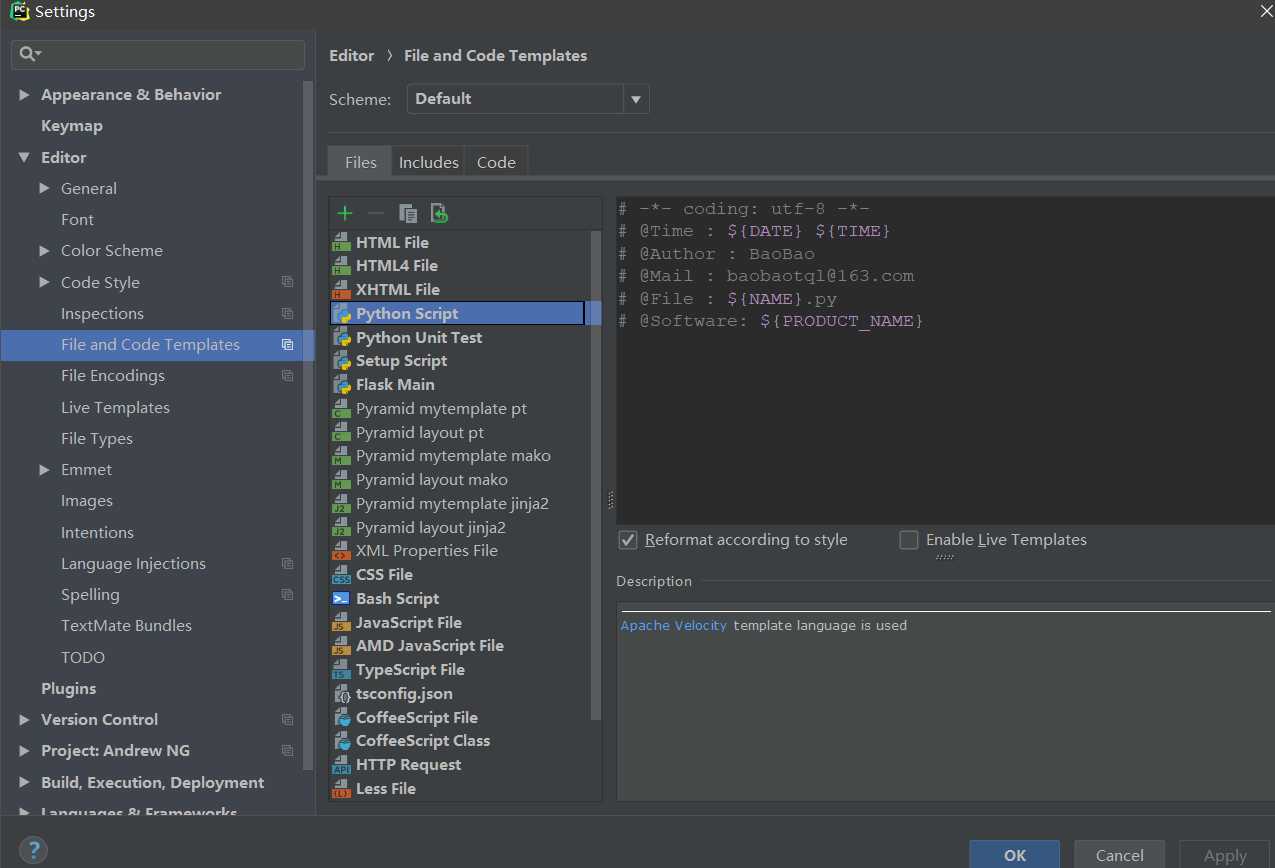Enable the Live Templates checkbox
The image size is (1275, 868).
pos(909,540)
